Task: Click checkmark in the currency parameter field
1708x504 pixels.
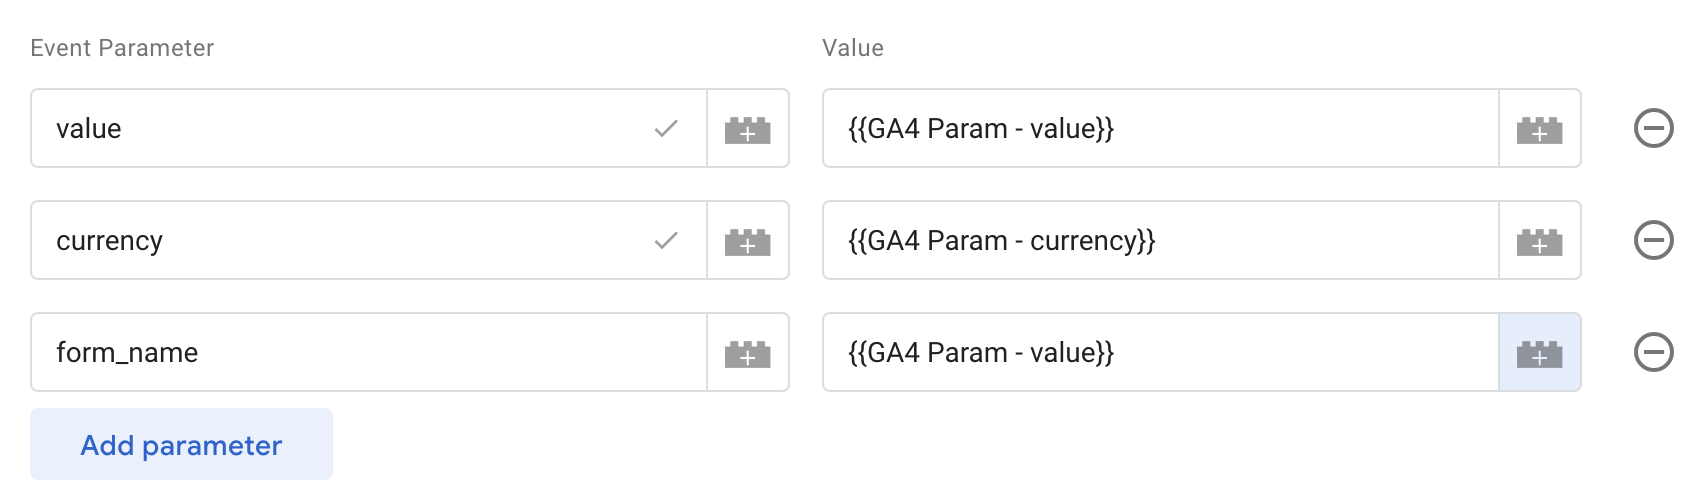Action: pyautogui.click(x=666, y=241)
